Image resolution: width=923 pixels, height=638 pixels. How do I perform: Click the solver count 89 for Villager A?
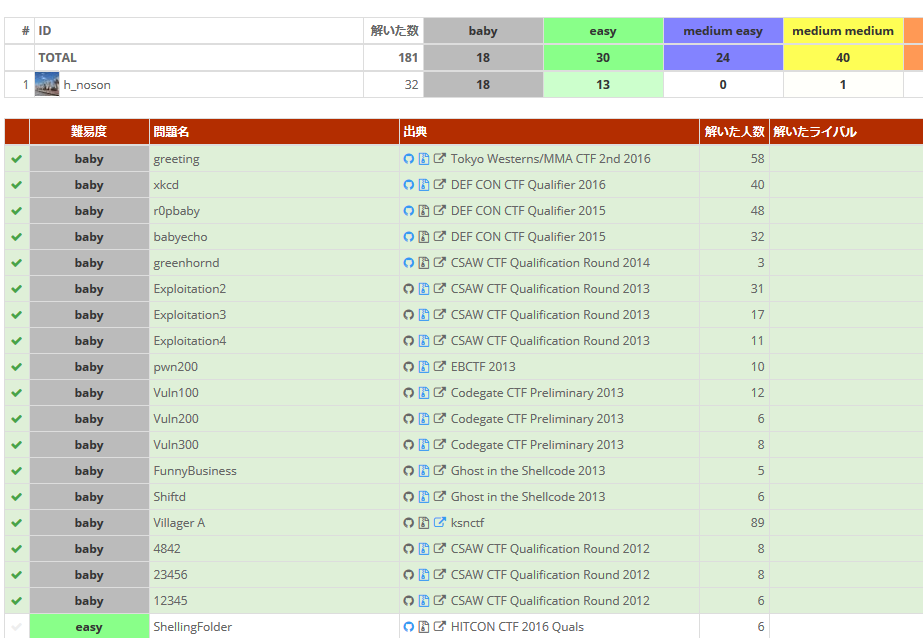[x=757, y=523]
